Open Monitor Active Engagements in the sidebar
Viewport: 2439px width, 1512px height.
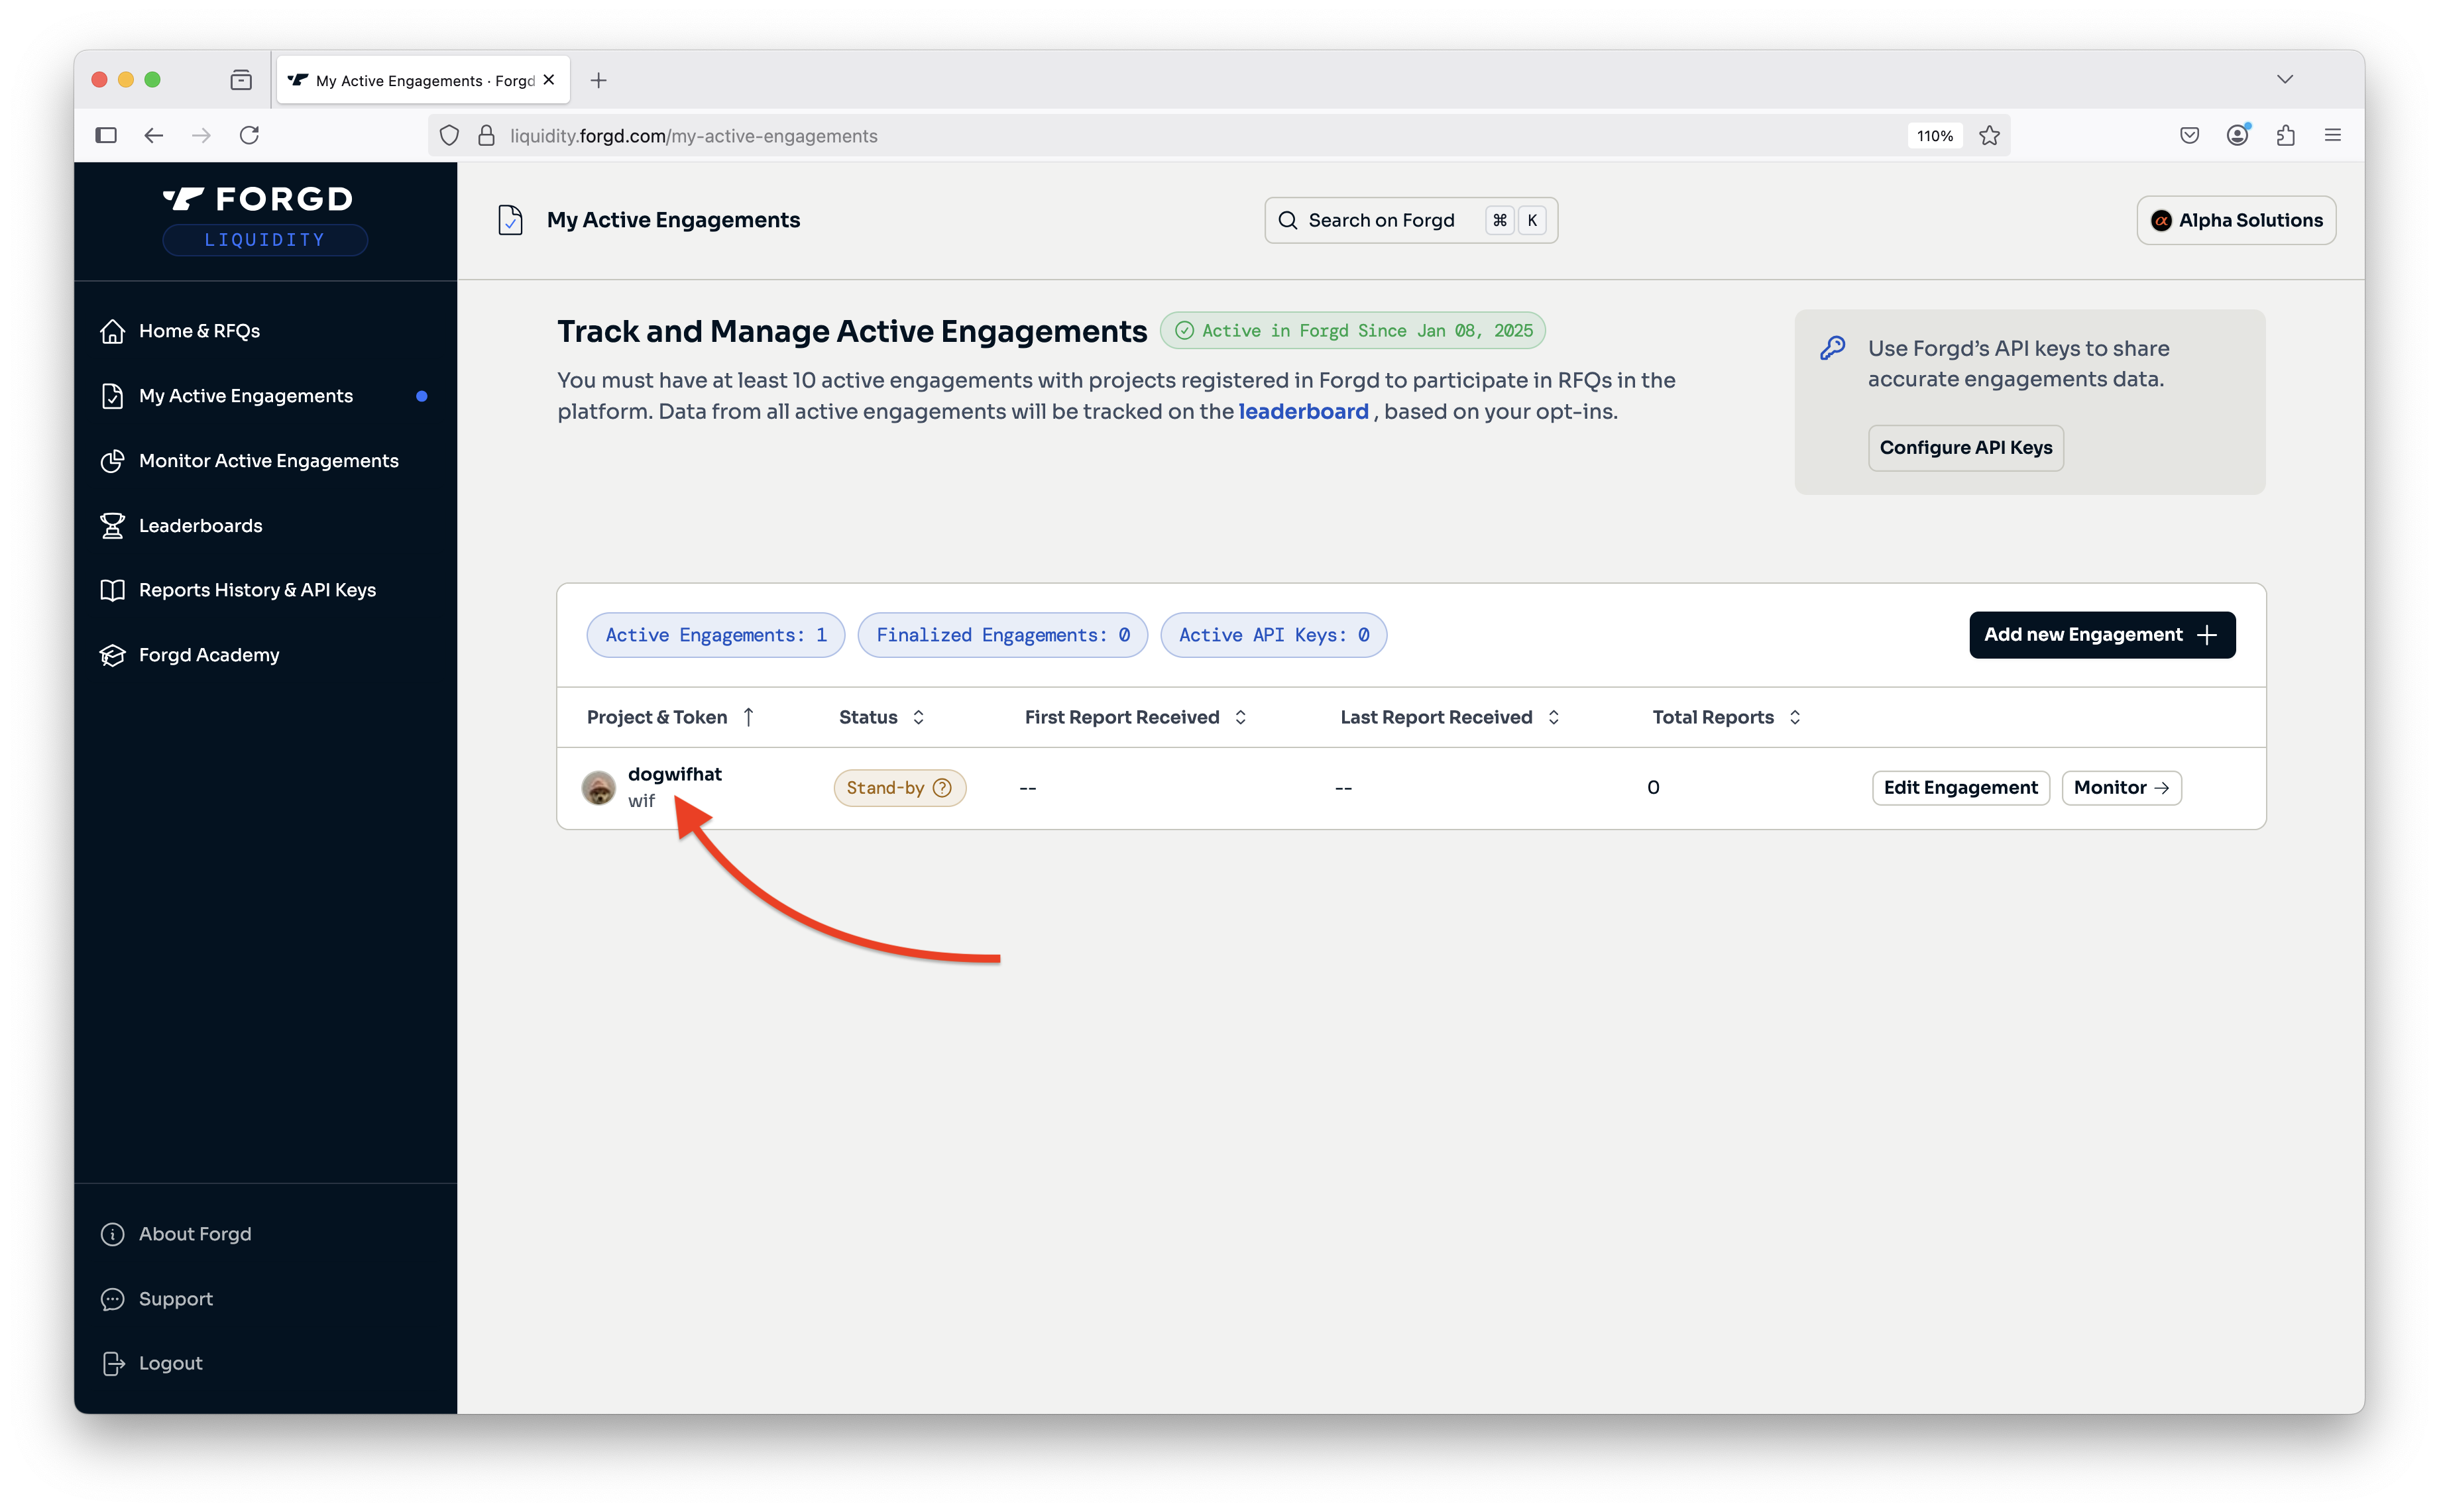(268, 461)
